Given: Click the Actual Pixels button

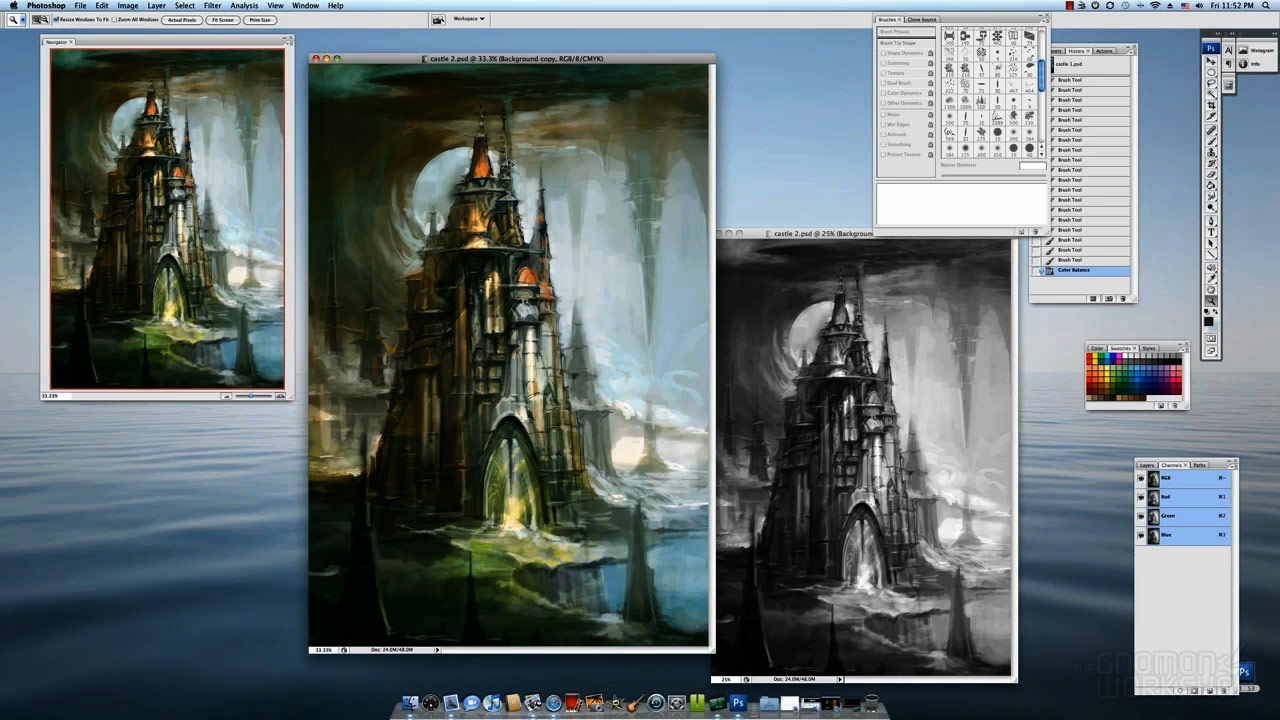Looking at the screenshot, I should [182, 20].
